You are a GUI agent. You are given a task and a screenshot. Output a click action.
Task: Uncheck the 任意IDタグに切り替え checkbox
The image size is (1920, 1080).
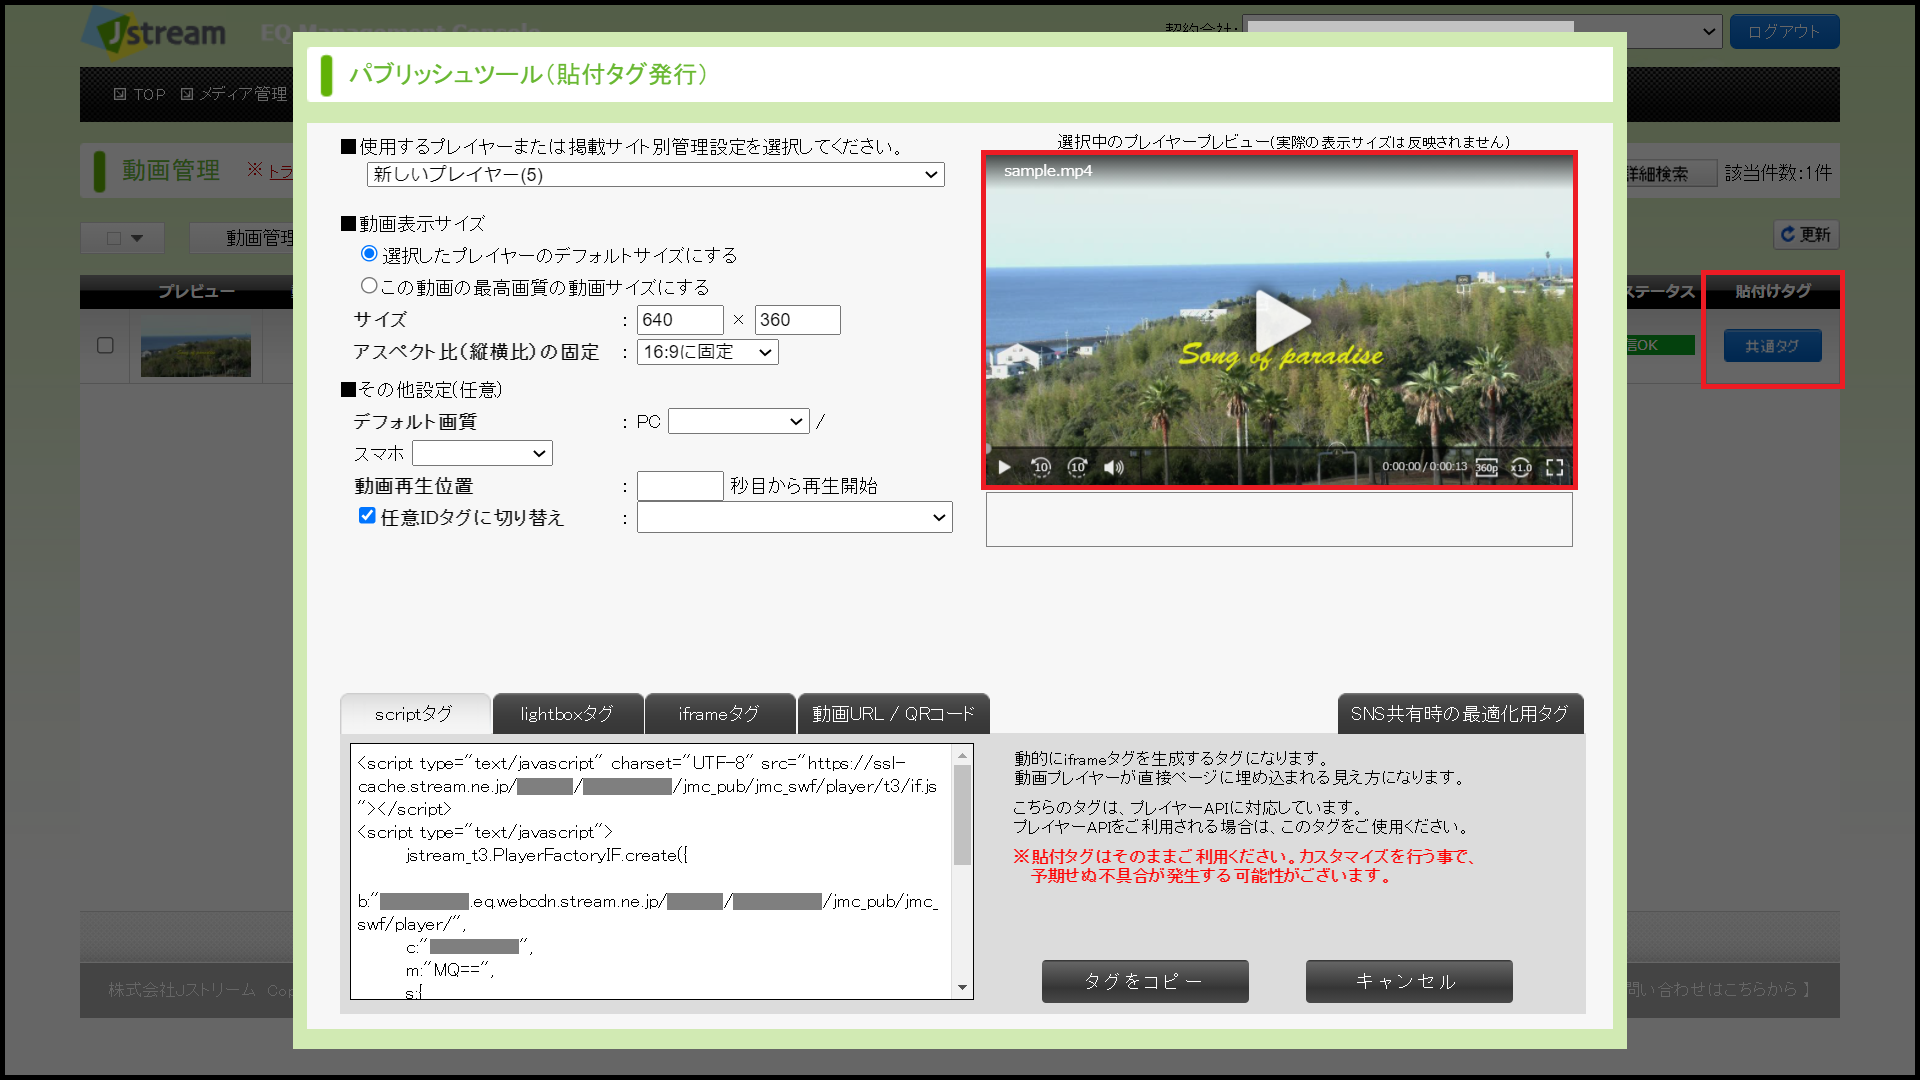tap(367, 516)
